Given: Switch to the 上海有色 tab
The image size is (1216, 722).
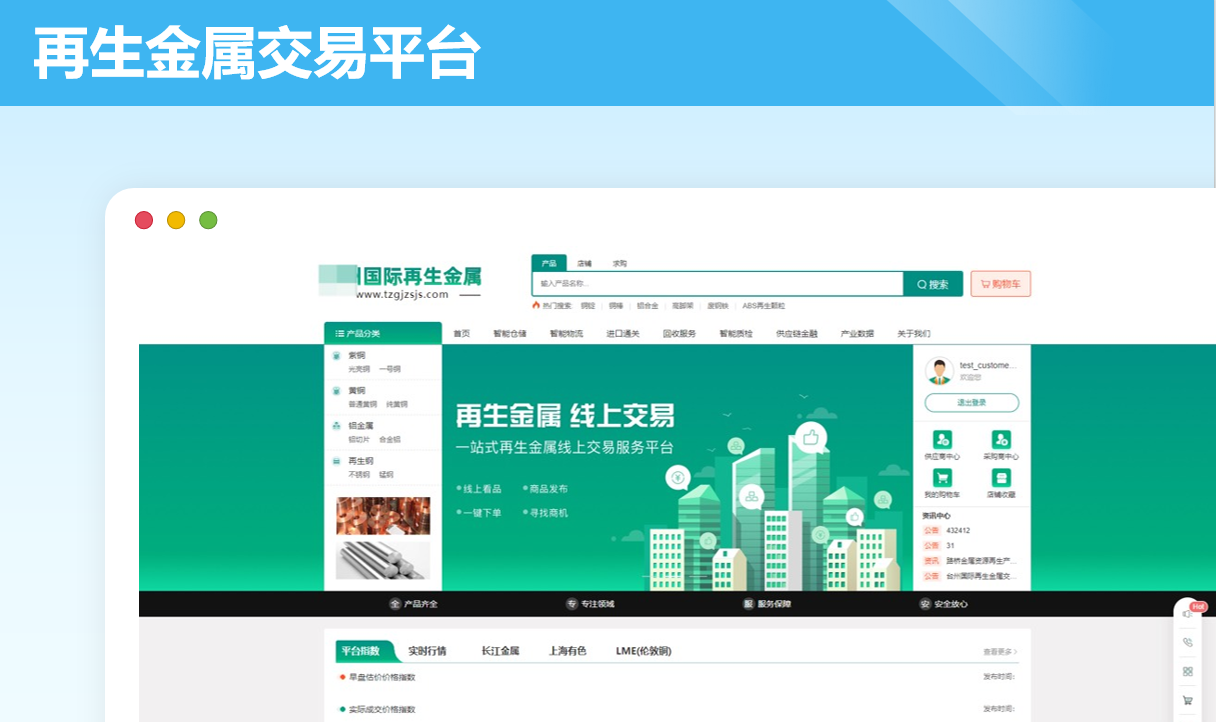Looking at the screenshot, I should pos(567,651).
